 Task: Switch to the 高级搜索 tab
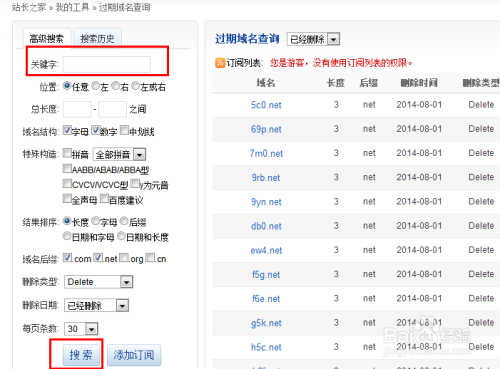47,39
